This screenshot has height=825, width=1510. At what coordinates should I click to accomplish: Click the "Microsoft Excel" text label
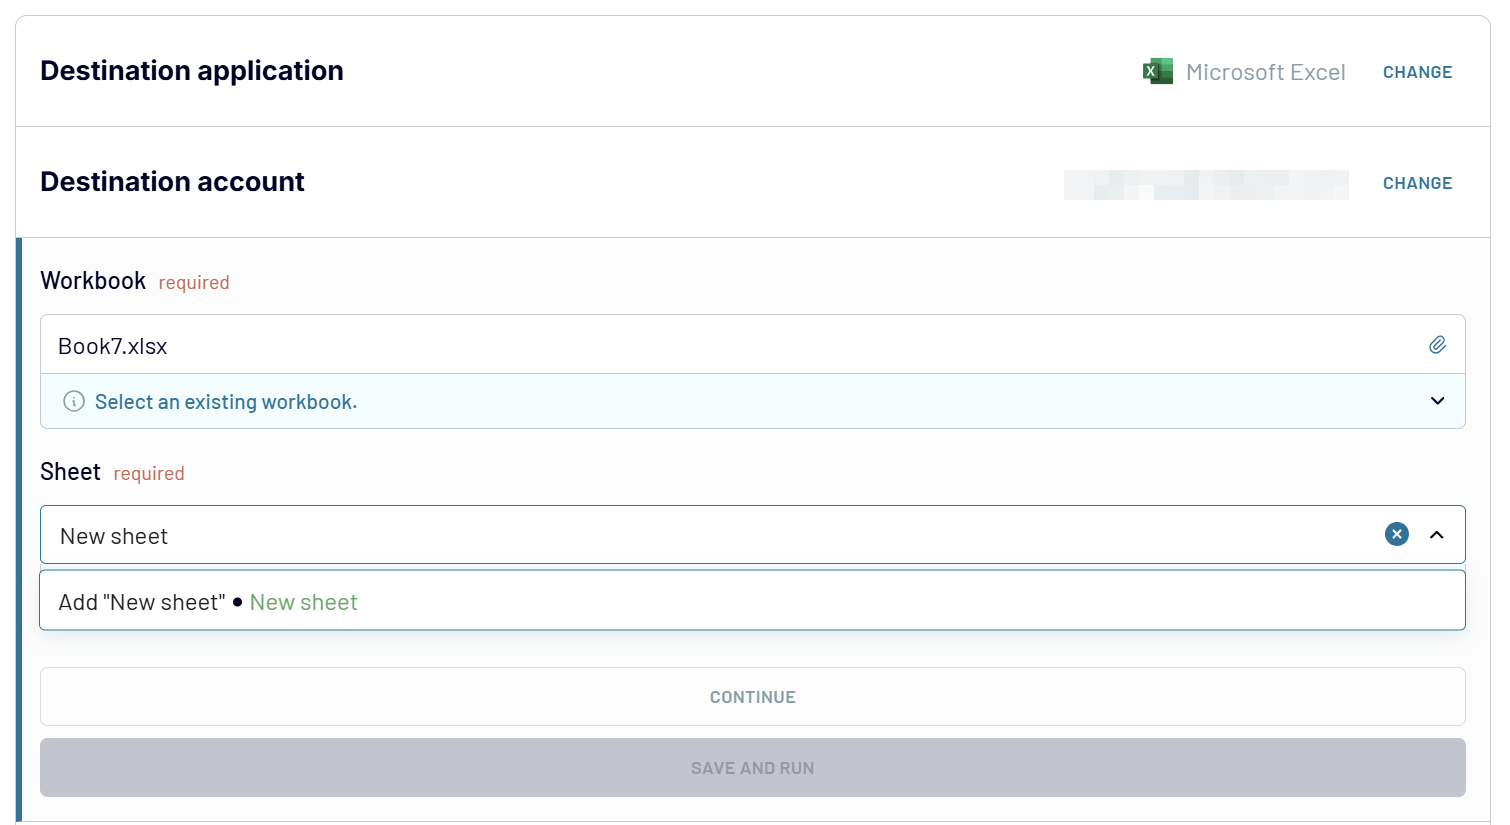1266,71
